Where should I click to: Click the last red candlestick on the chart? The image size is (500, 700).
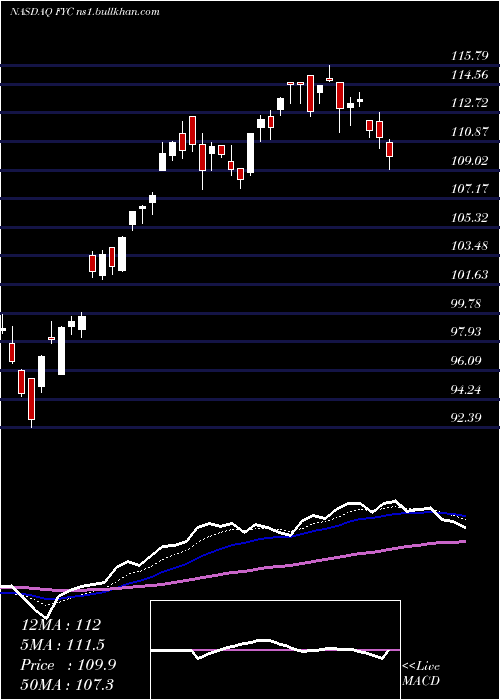390,154
